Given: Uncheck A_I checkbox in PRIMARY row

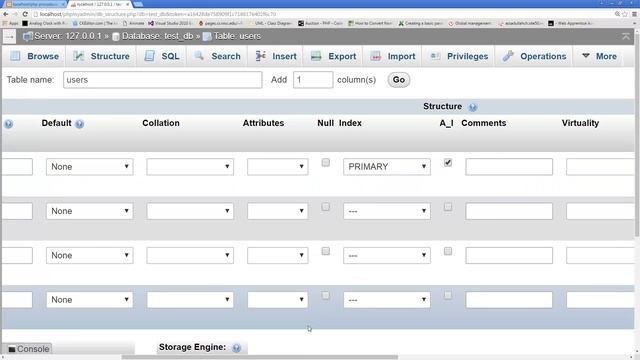Looking at the screenshot, I should coord(448,162).
